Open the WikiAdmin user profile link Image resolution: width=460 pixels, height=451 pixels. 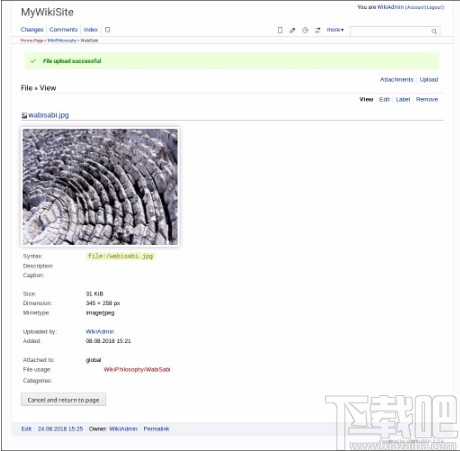coord(390,7)
